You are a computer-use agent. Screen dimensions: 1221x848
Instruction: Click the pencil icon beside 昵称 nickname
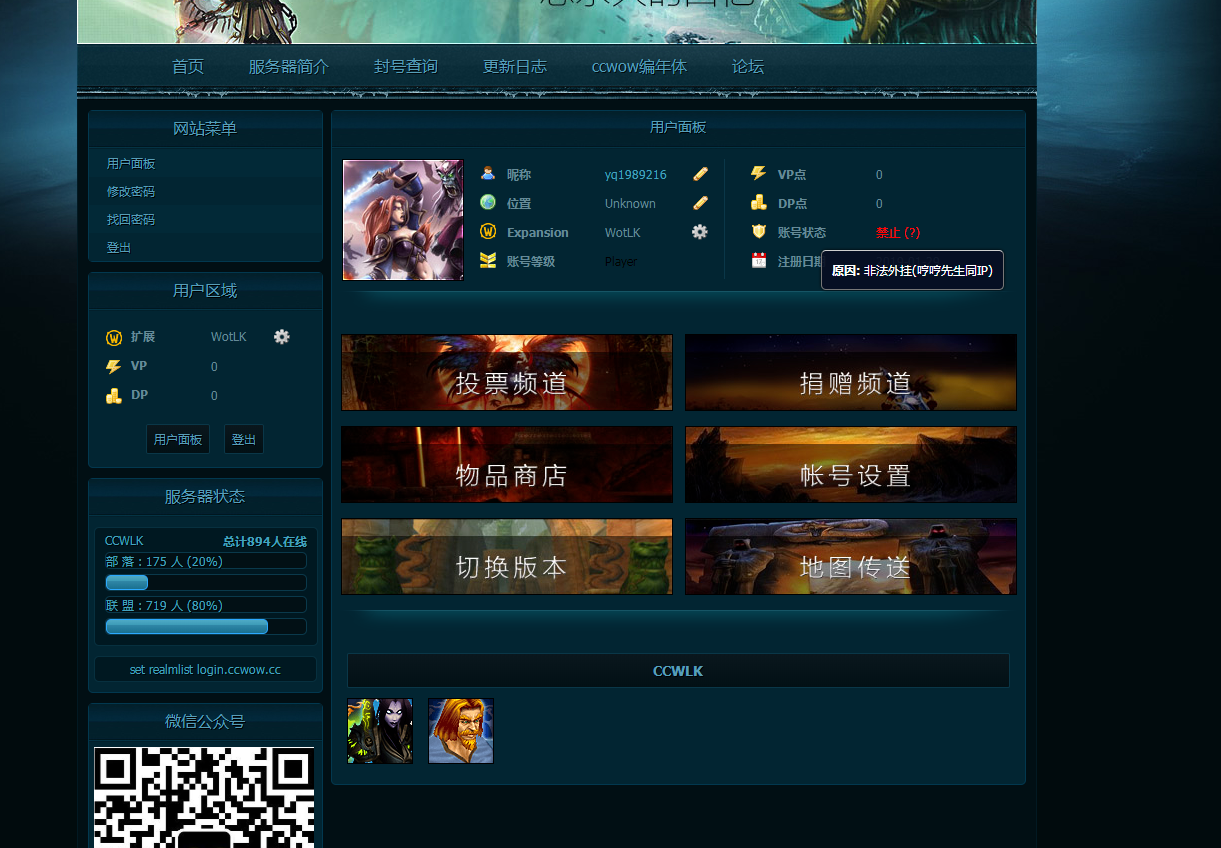700,174
